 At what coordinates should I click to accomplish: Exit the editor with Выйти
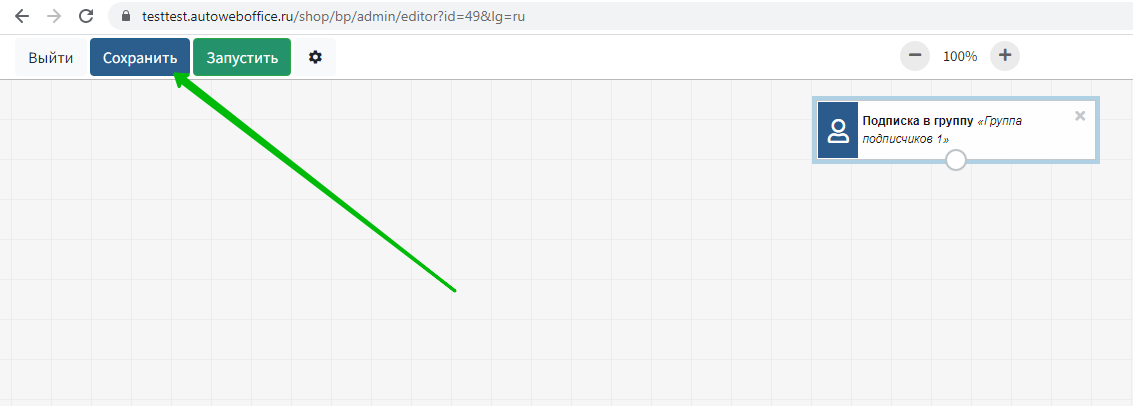tap(51, 57)
